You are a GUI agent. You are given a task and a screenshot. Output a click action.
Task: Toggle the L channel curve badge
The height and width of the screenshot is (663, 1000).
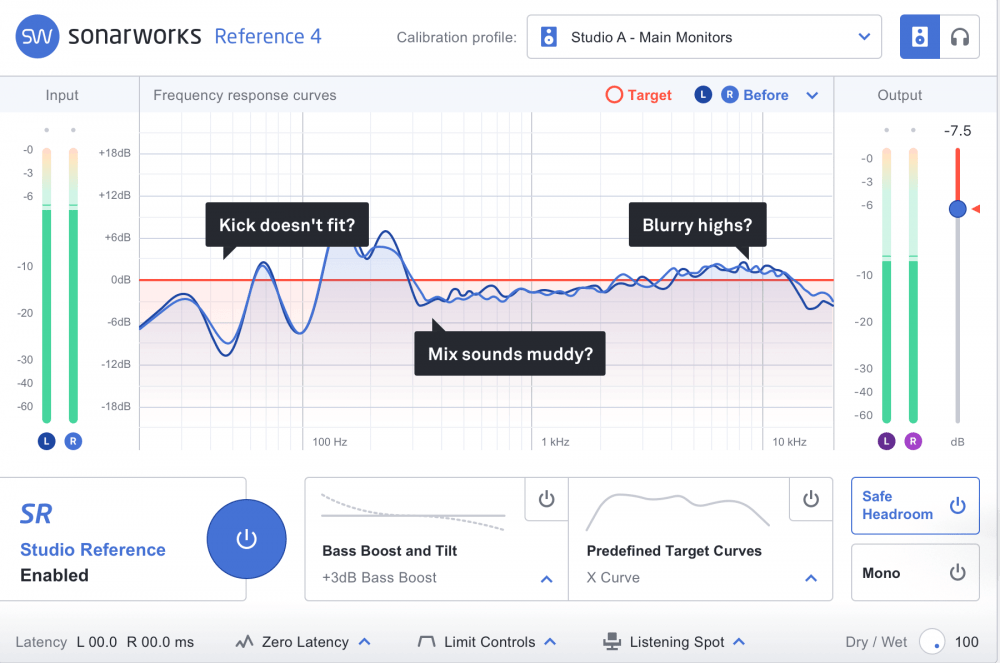coord(703,95)
